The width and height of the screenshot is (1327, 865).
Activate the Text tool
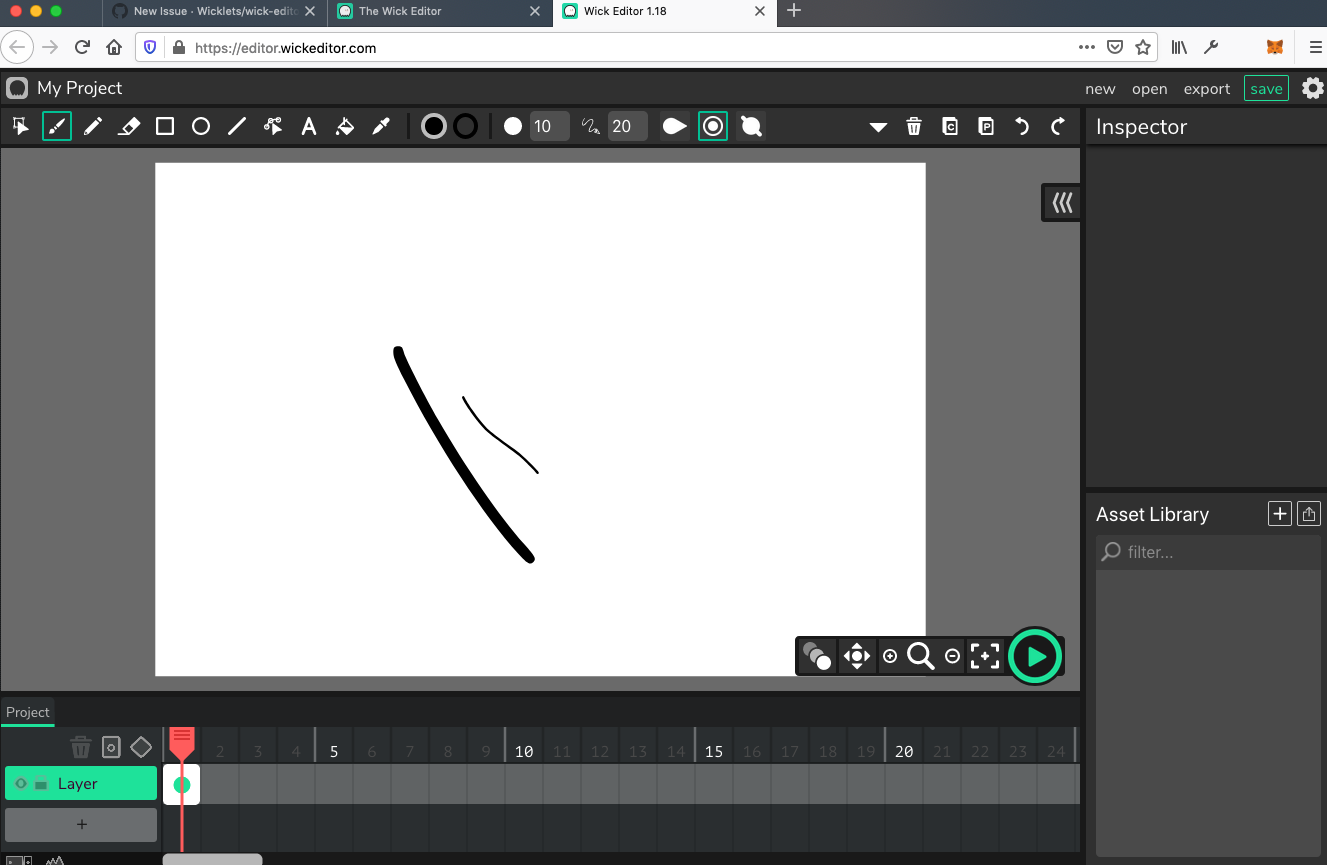click(309, 126)
